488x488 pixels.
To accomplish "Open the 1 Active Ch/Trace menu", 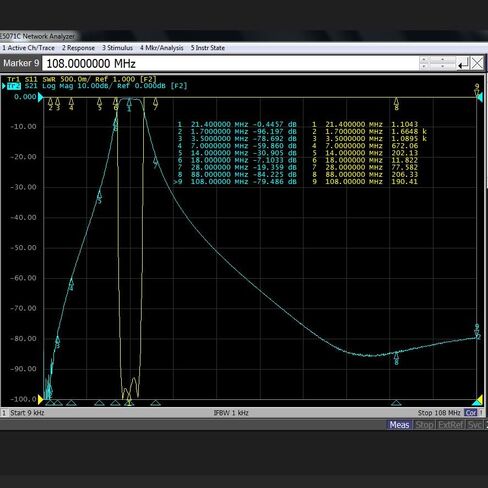I will [28, 48].
